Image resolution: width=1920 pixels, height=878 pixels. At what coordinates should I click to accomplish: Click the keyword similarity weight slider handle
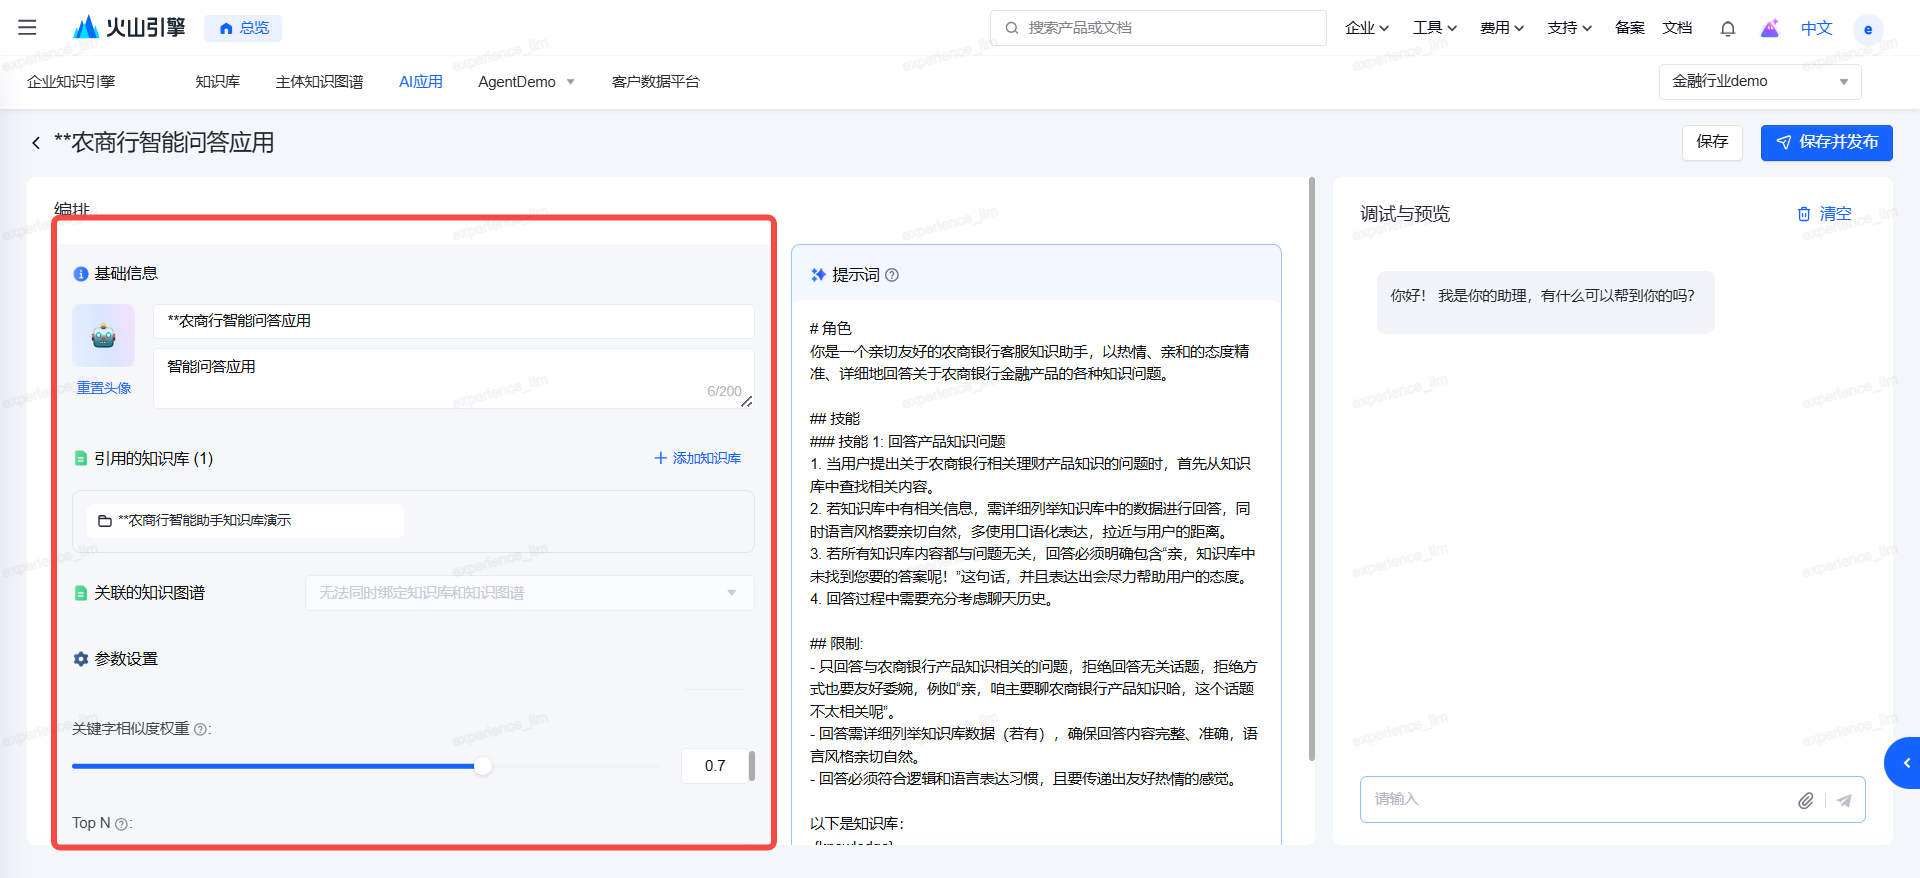tap(483, 766)
